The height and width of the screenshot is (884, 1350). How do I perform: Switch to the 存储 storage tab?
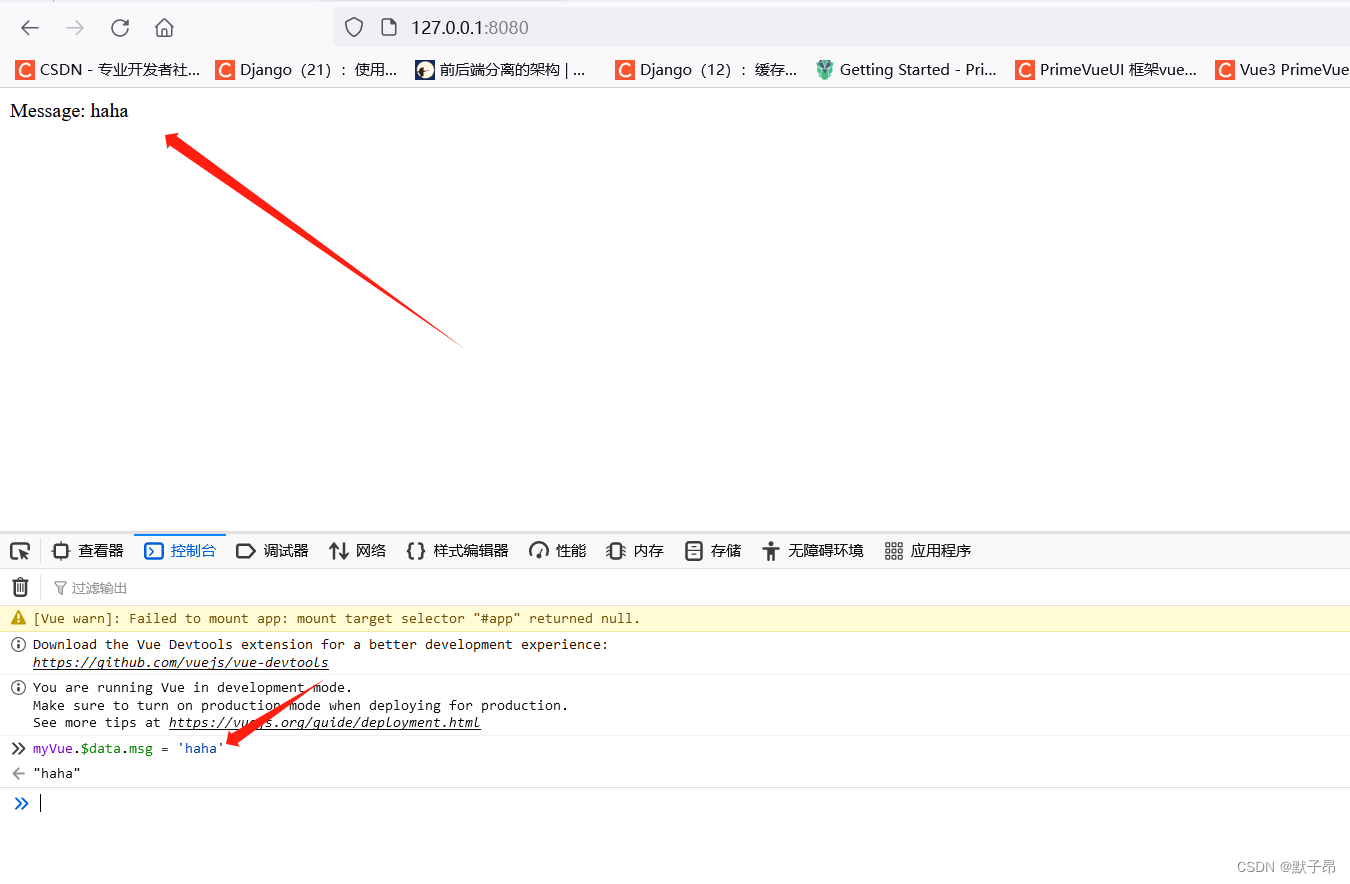pyautogui.click(x=713, y=551)
